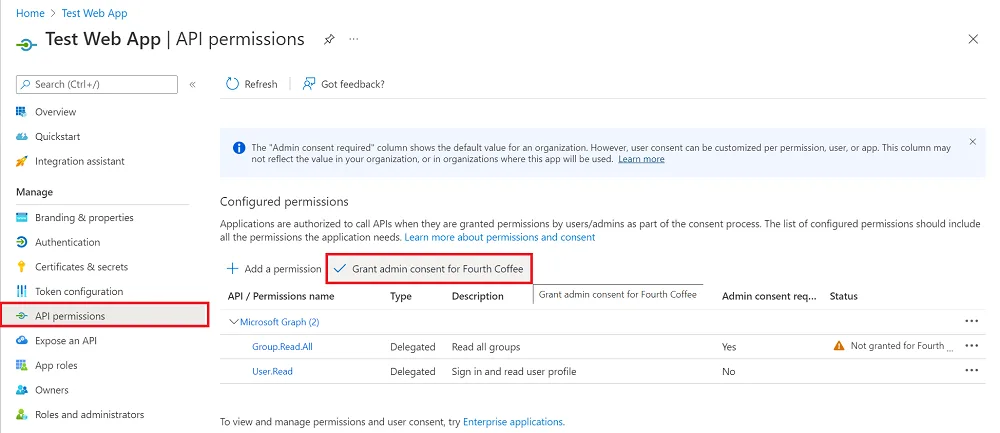Dismiss the admin consent info banner

972,142
